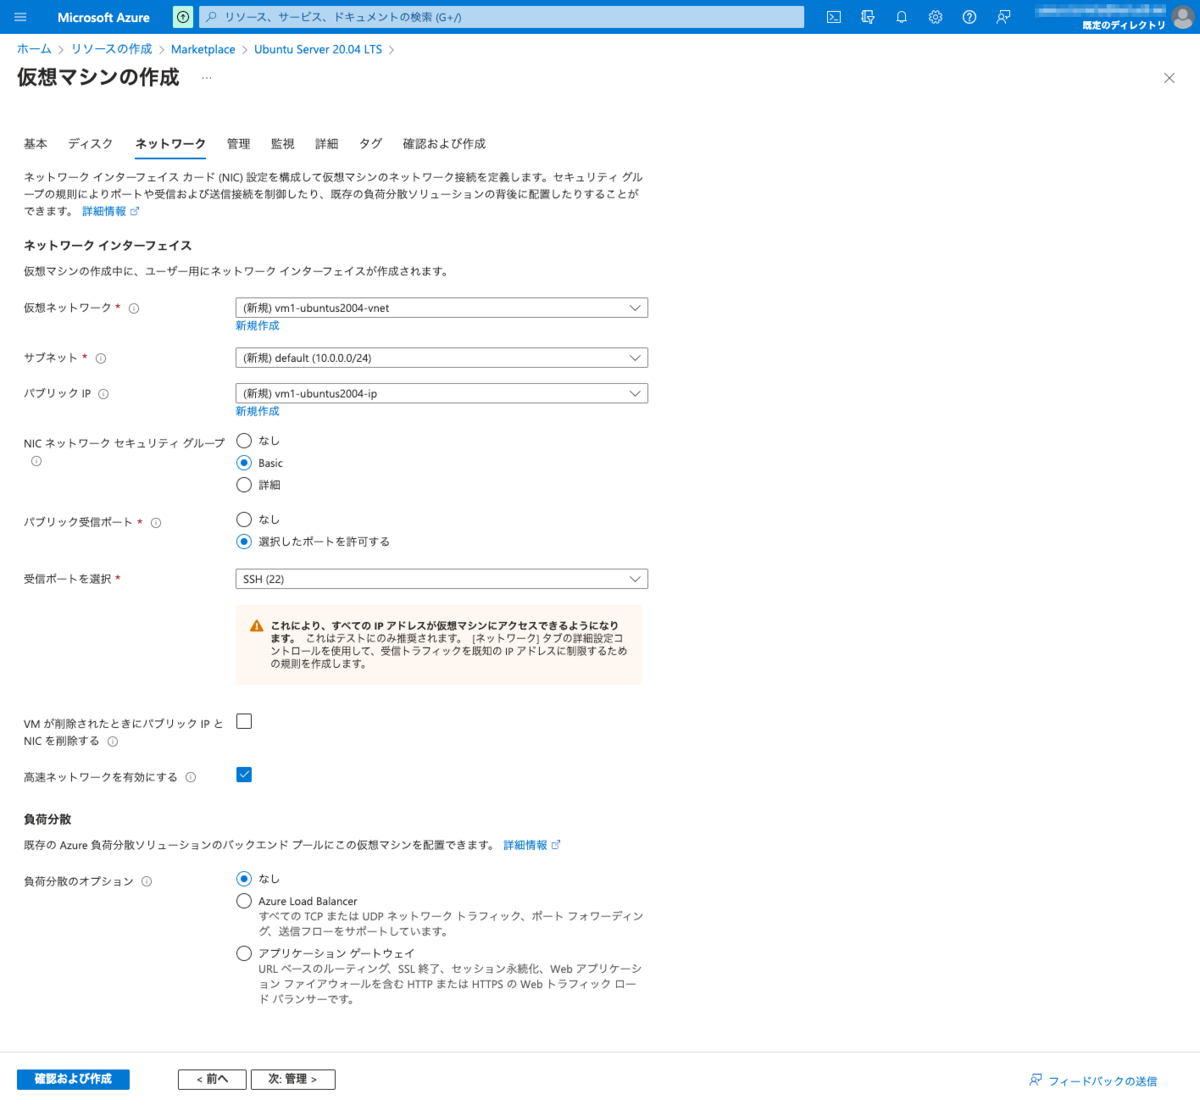Select 詳細 NIC security group option

click(244, 485)
